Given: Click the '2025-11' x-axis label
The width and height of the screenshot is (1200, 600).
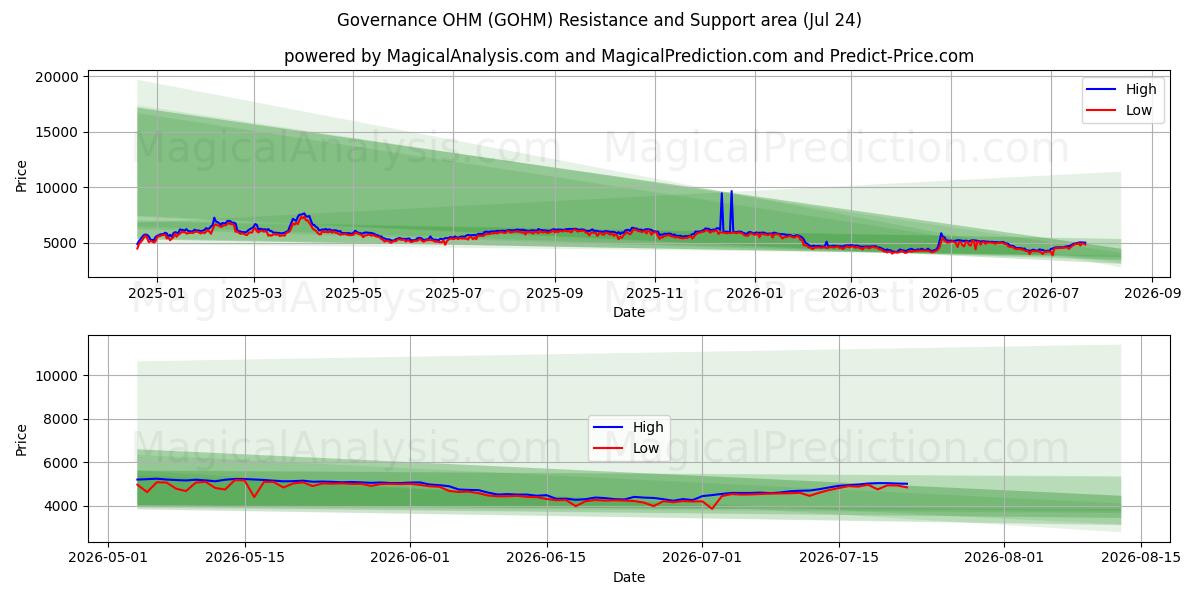Looking at the screenshot, I should click(655, 294).
